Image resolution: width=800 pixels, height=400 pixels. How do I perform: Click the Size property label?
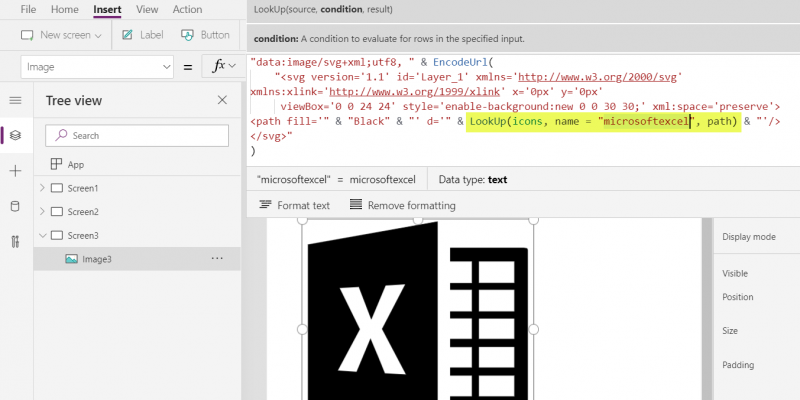click(730, 331)
